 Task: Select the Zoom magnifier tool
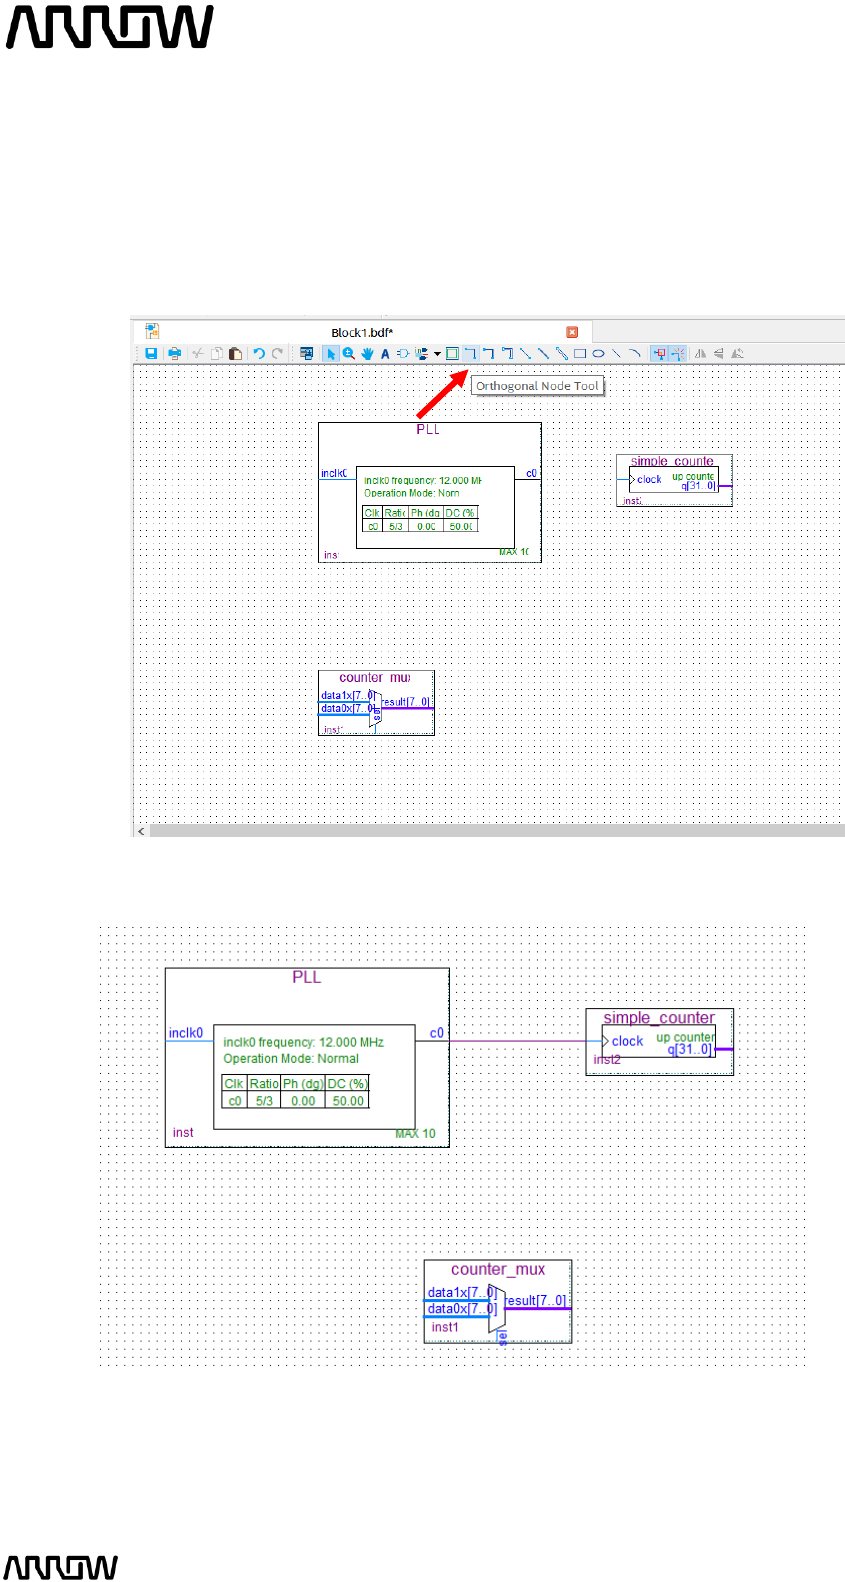(x=349, y=353)
